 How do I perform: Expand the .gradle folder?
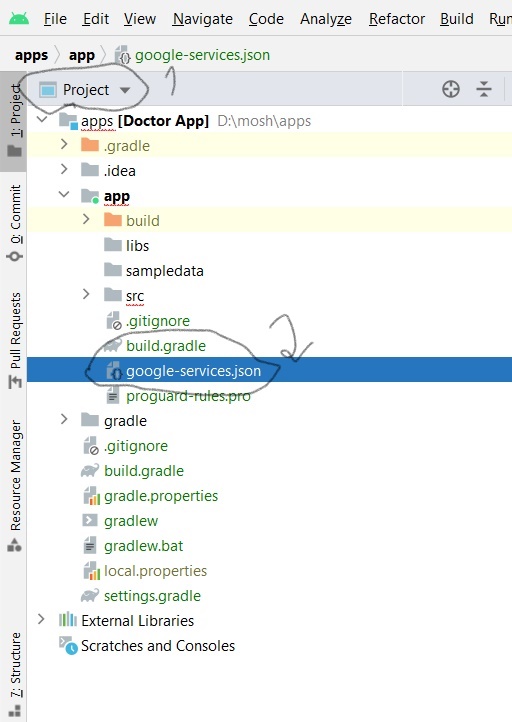click(64, 145)
